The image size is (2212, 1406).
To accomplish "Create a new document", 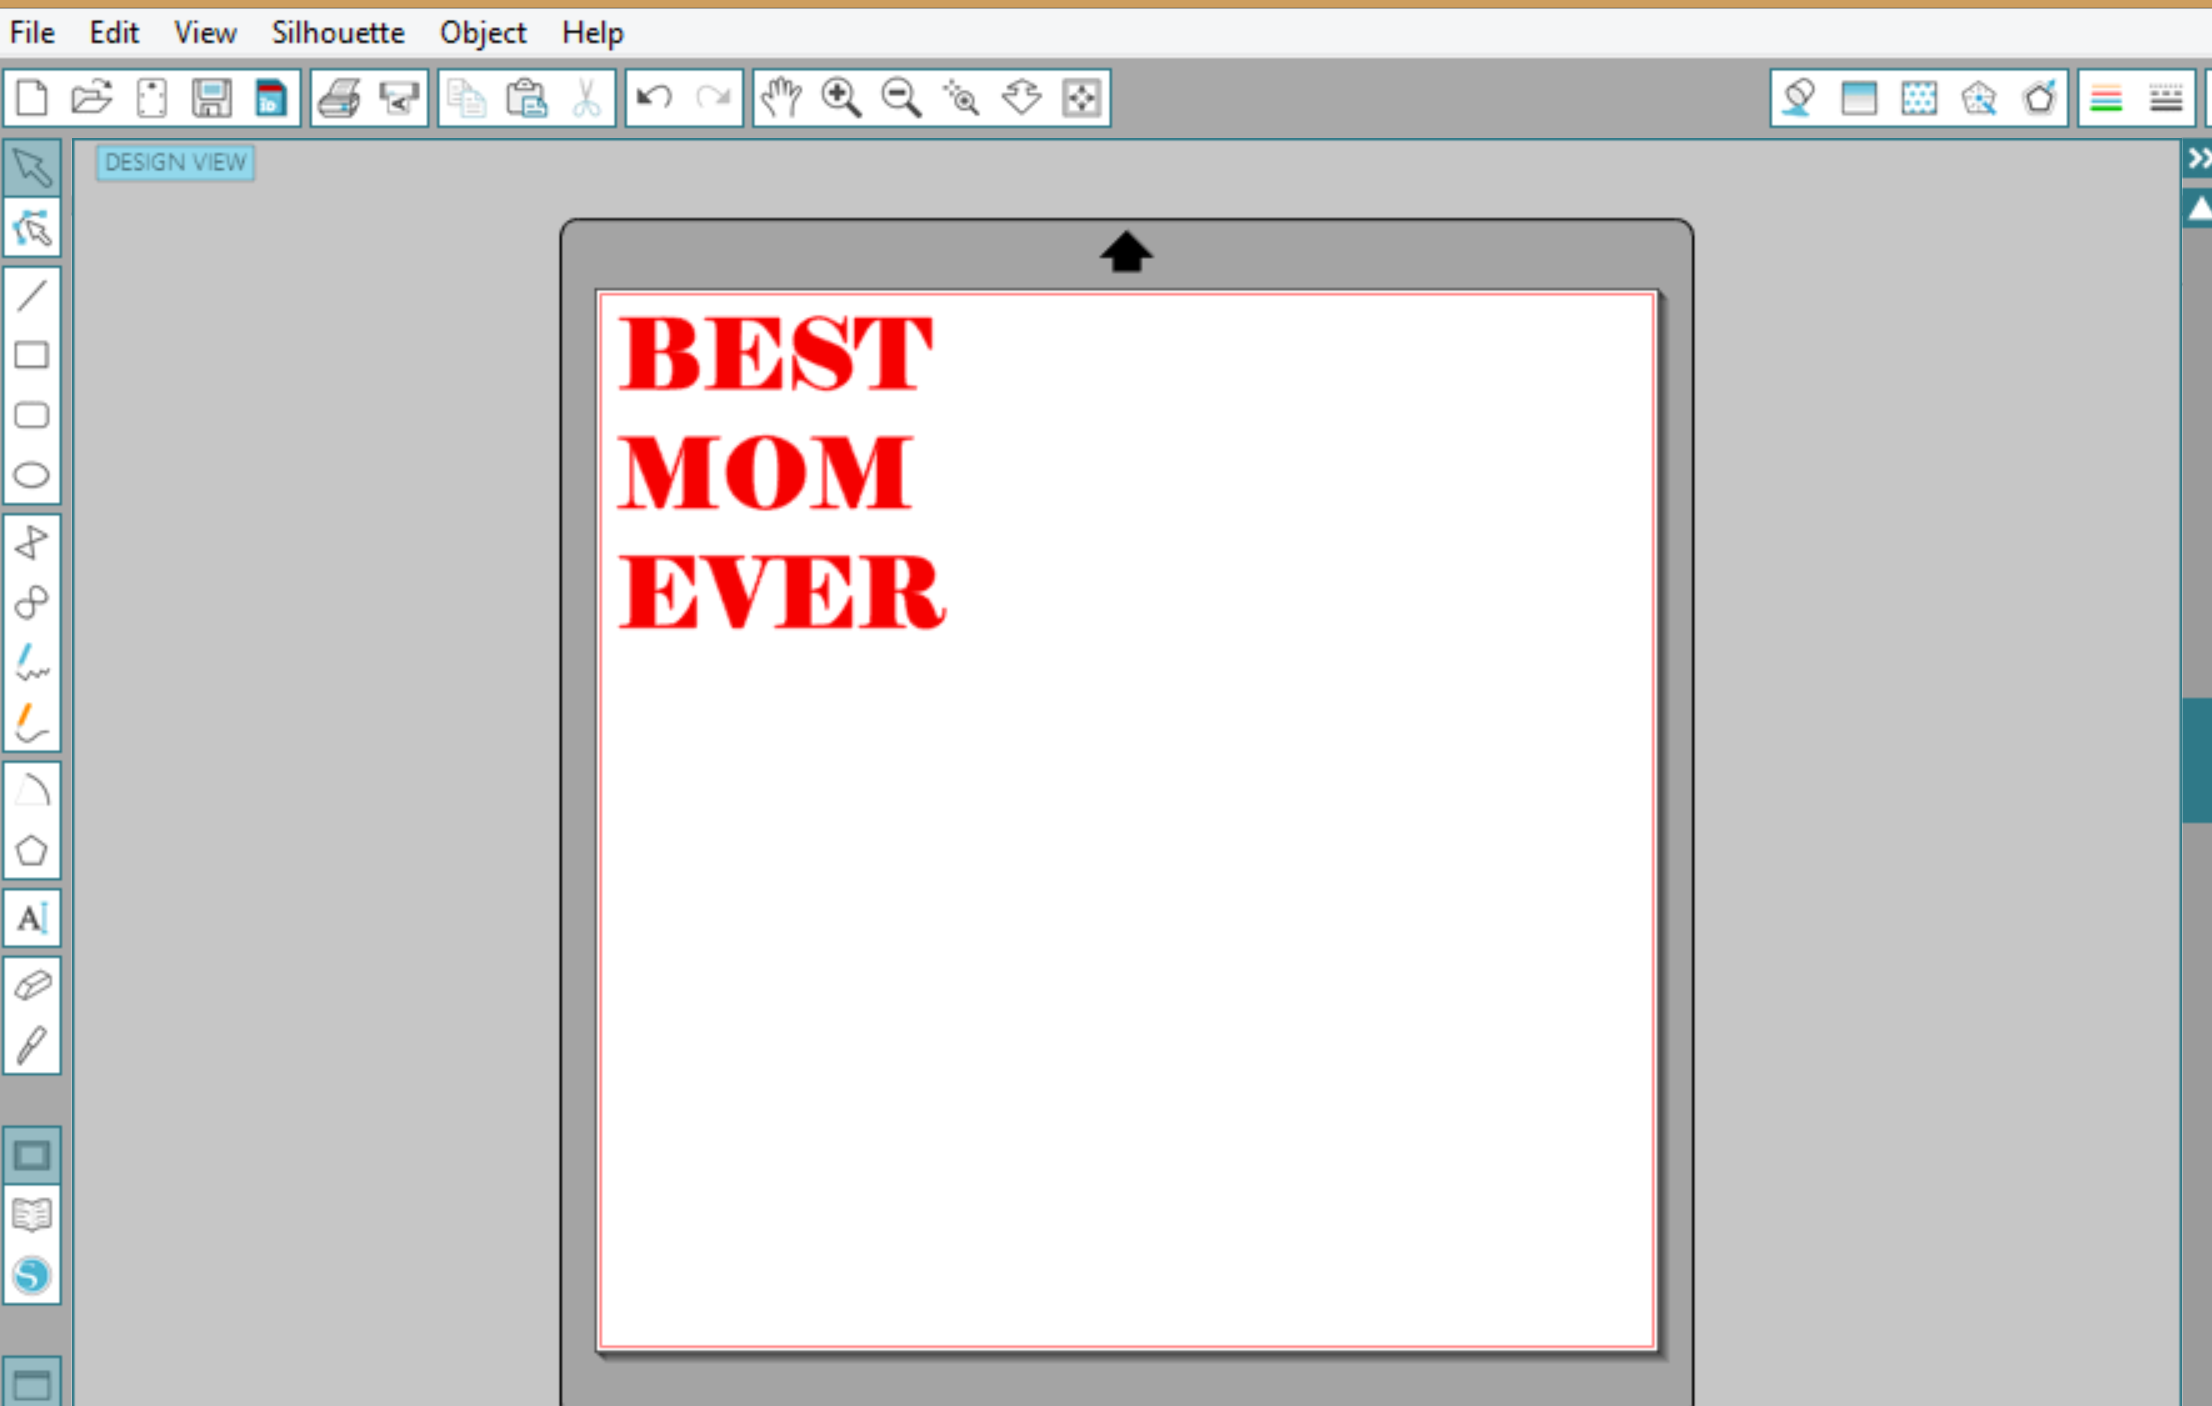I will coord(32,98).
